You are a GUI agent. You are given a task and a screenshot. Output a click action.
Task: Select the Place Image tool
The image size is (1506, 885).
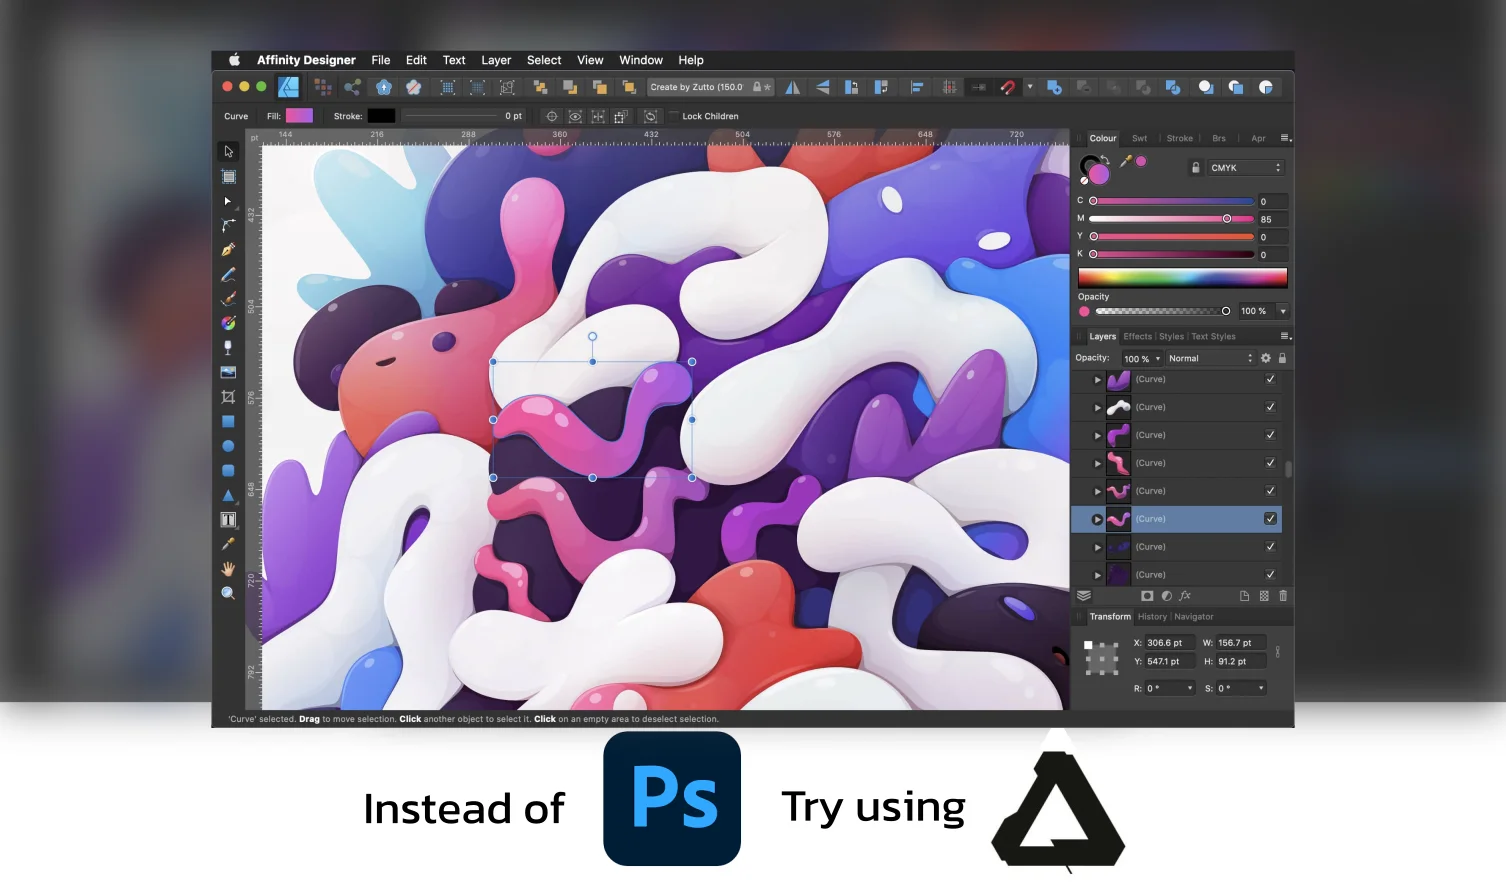pyautogui.click(x=228, y=372)
